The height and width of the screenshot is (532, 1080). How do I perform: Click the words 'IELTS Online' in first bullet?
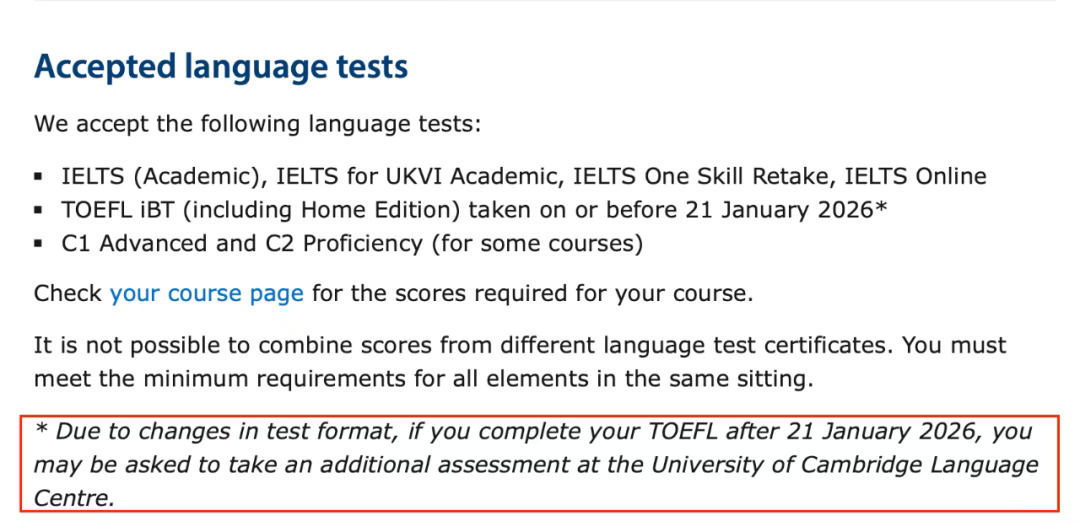click(x=915, y=177)
